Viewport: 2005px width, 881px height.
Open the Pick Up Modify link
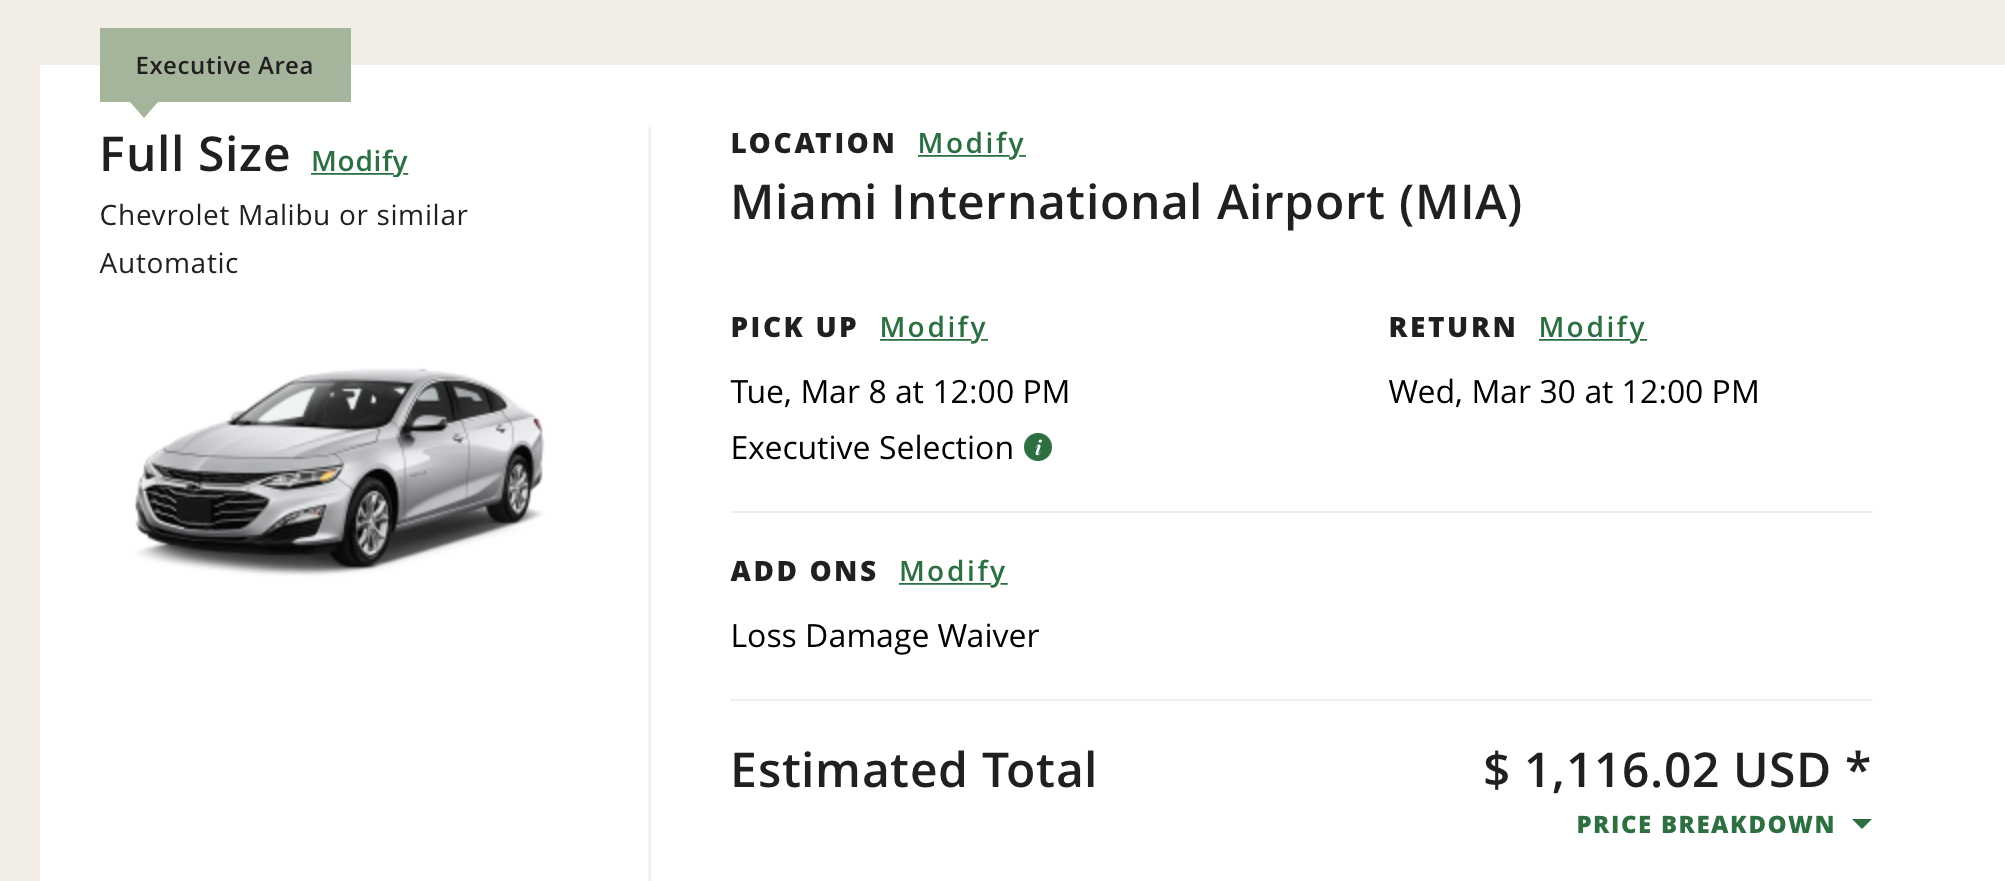point(933,327)
